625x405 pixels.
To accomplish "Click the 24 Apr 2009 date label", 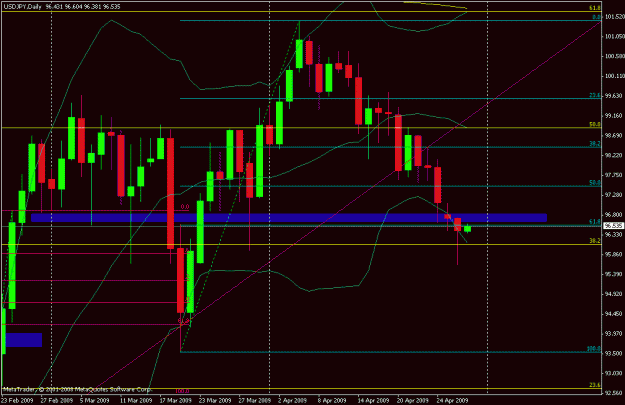I will click(x=452, y=400).
